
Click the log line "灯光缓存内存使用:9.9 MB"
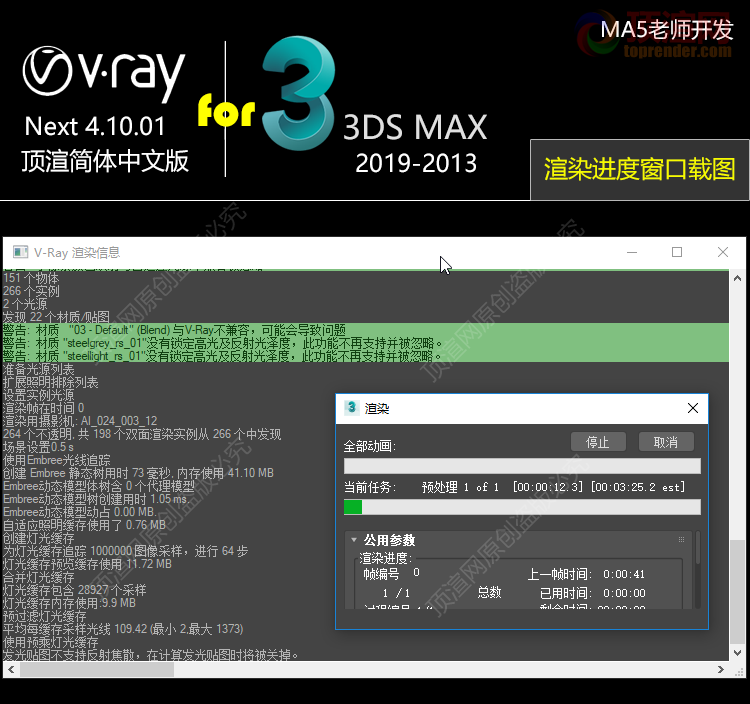pyautogui.click(x=69, y=603)
